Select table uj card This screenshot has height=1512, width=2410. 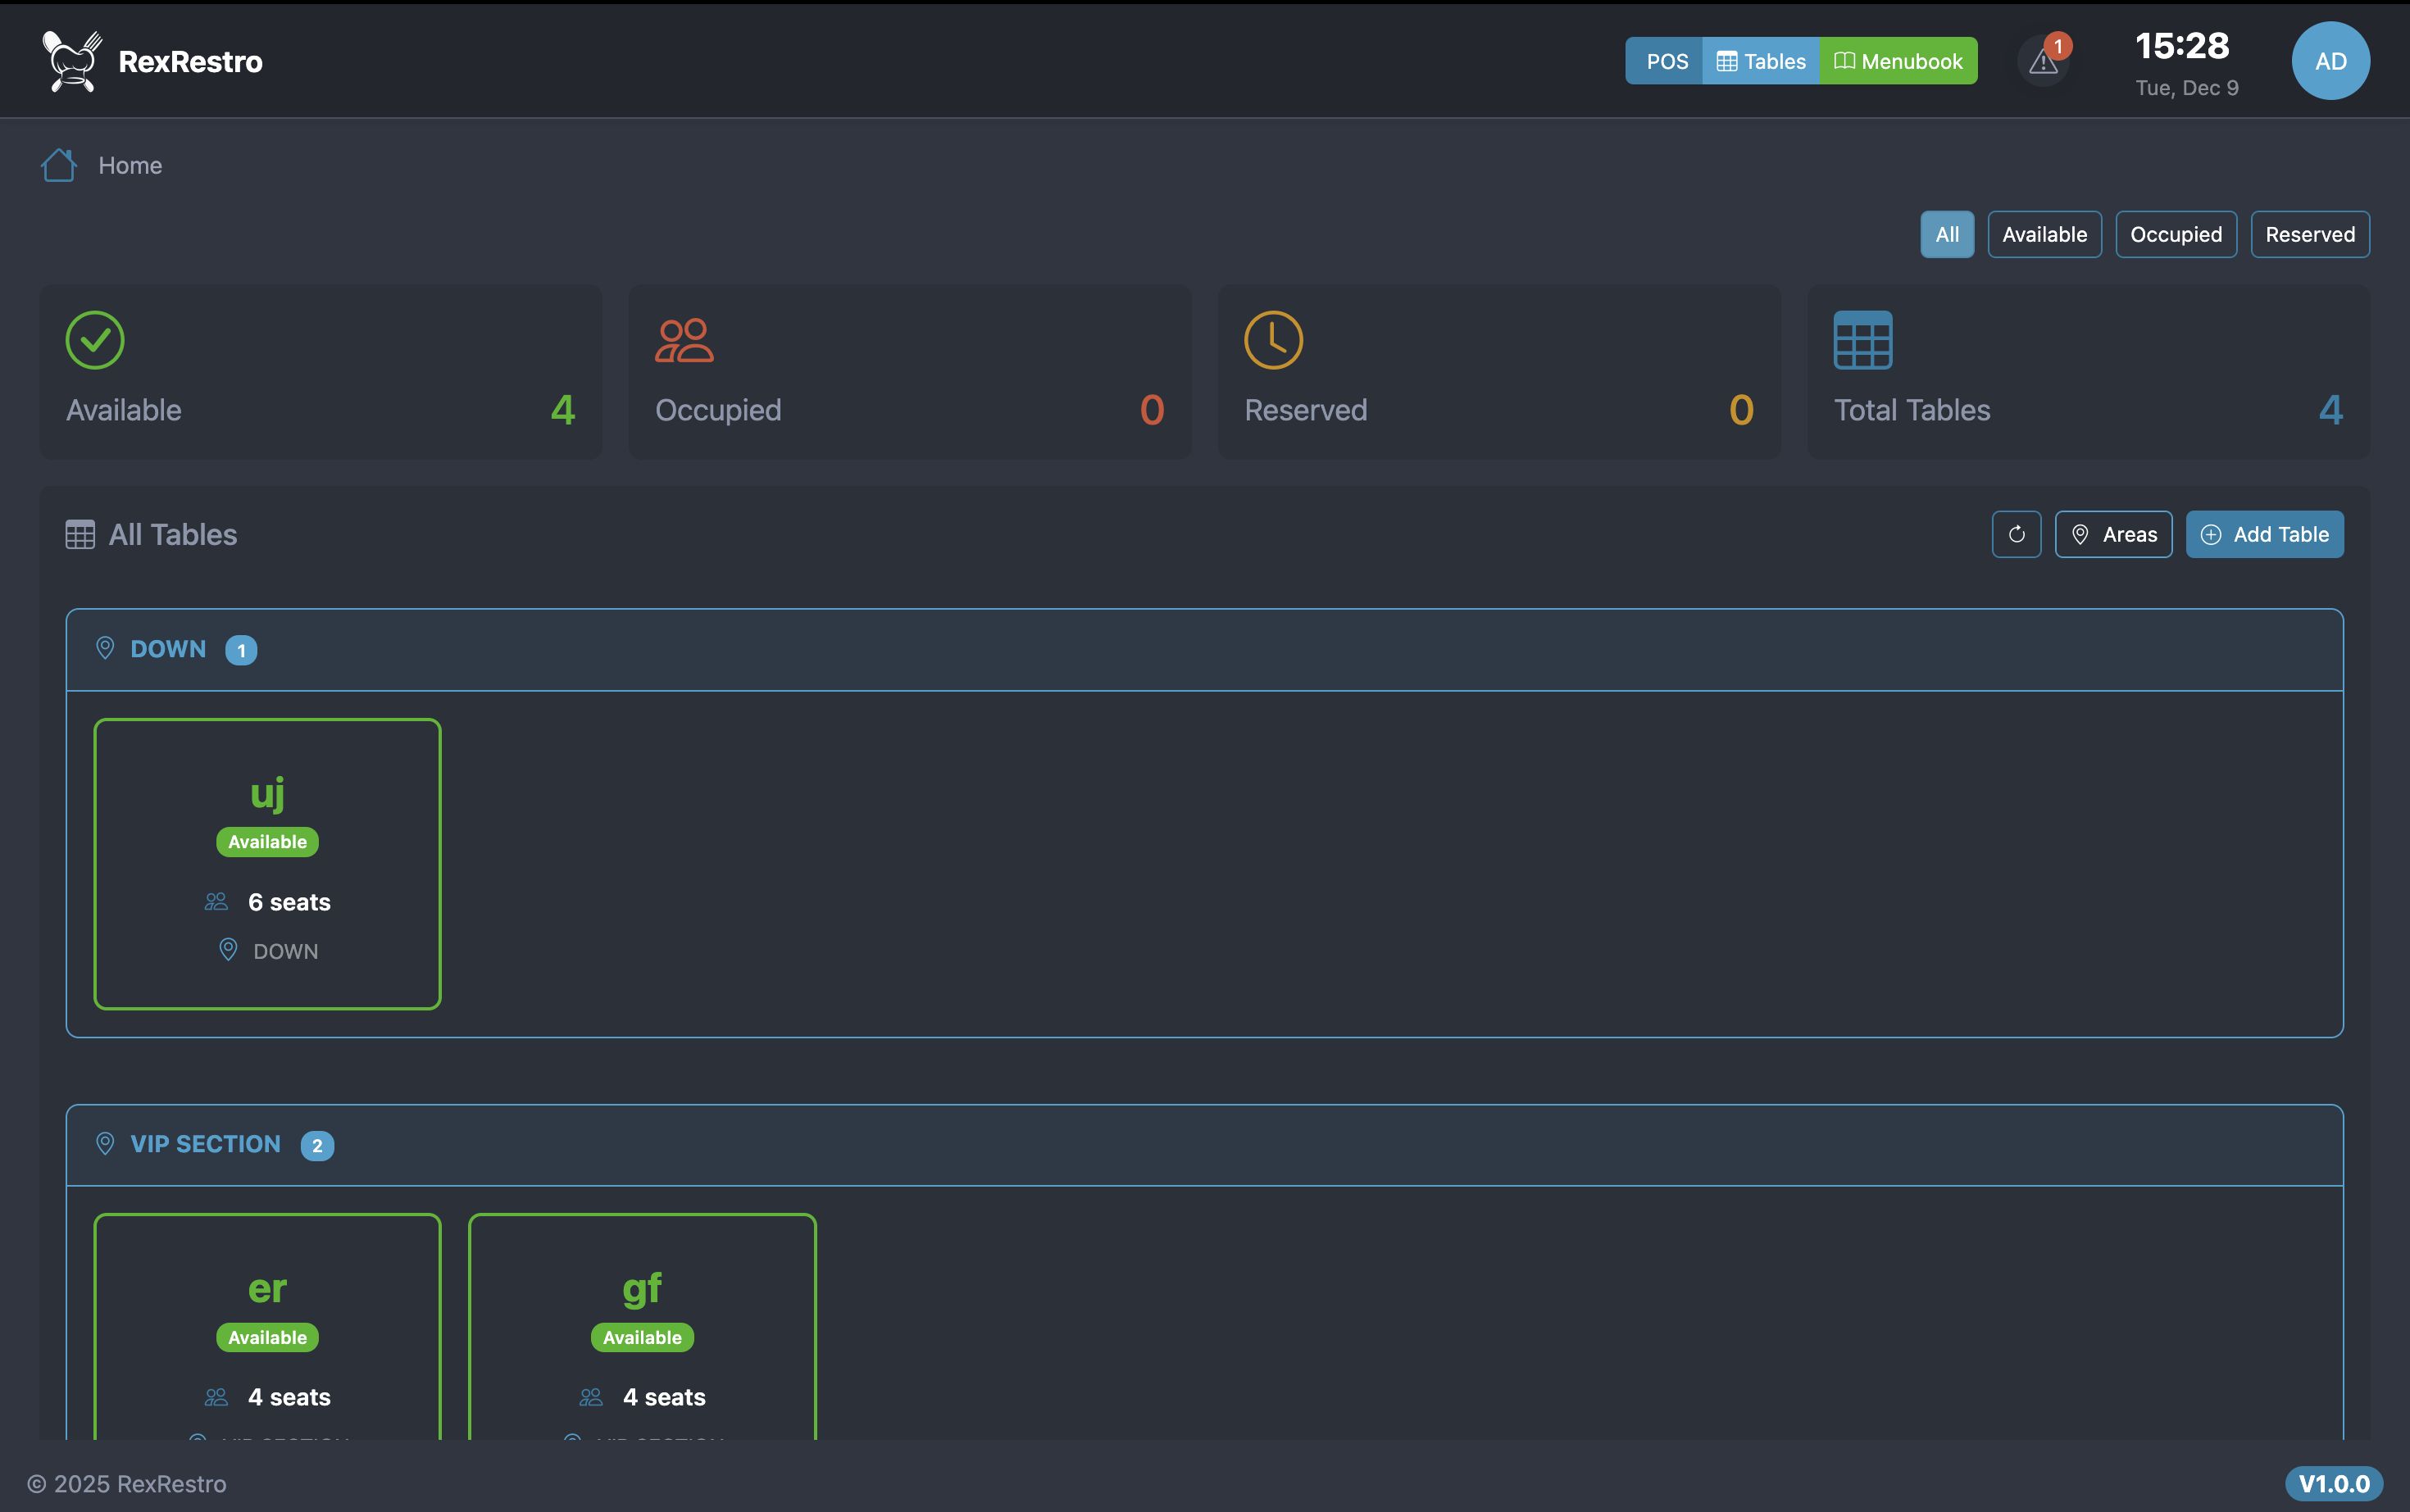[267, 863]
